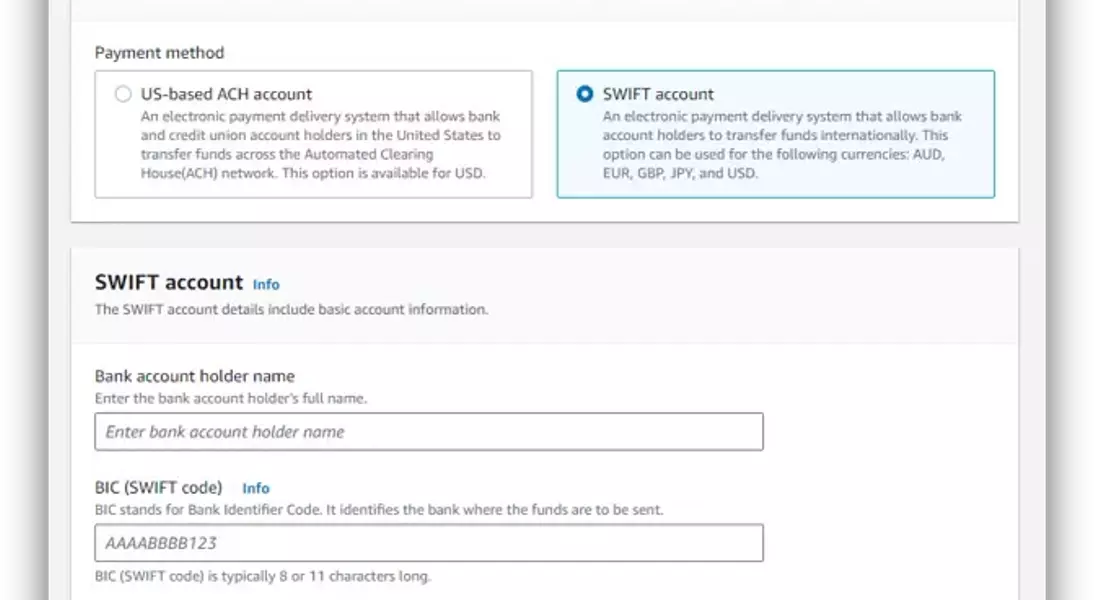This screenshot has height=600, width=1095.
Task: Click the BIC (SWIFT code) field label
Action: [158, 488]
